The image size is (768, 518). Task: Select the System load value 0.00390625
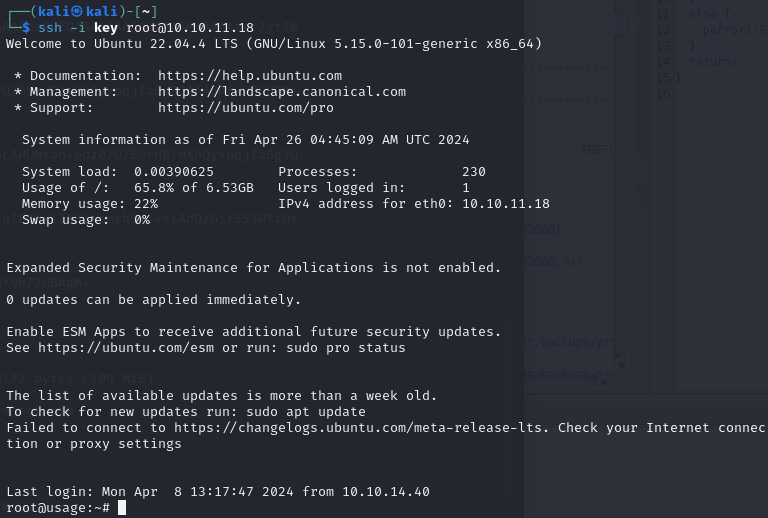(174, 172)
